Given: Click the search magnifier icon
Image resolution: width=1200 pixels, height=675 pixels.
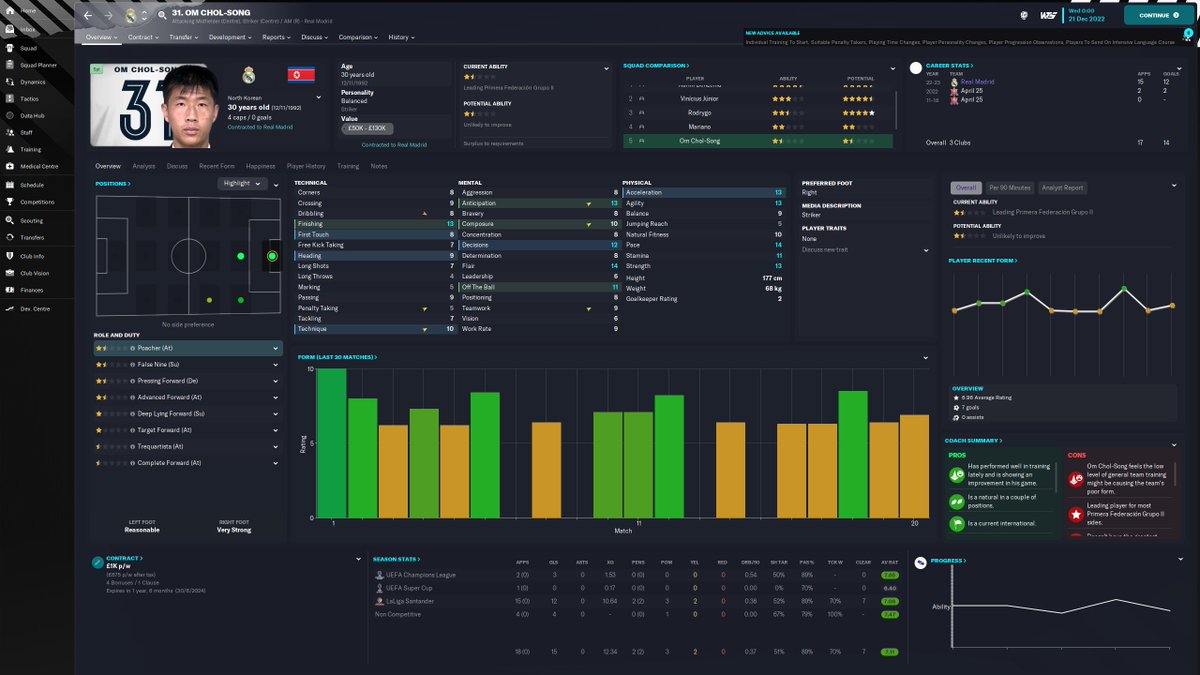Looking at the screenshot, I should click(162, 15).
